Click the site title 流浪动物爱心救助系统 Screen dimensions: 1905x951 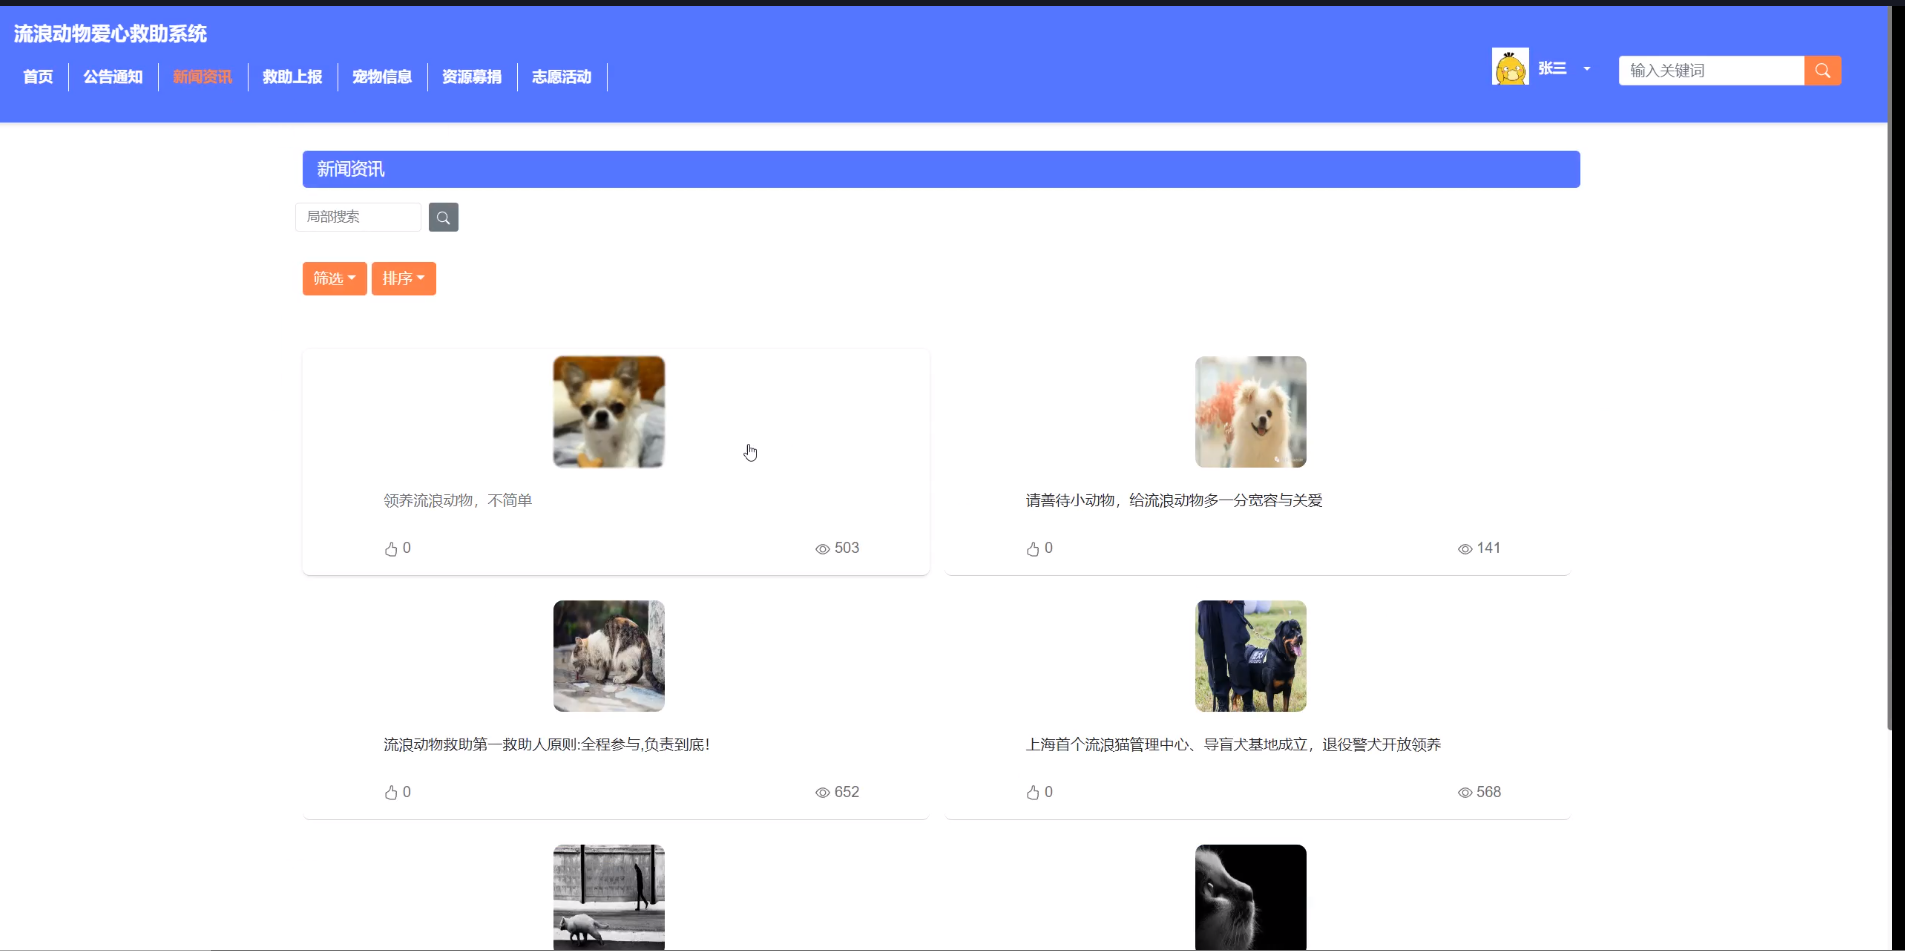(x=110, y=34)
